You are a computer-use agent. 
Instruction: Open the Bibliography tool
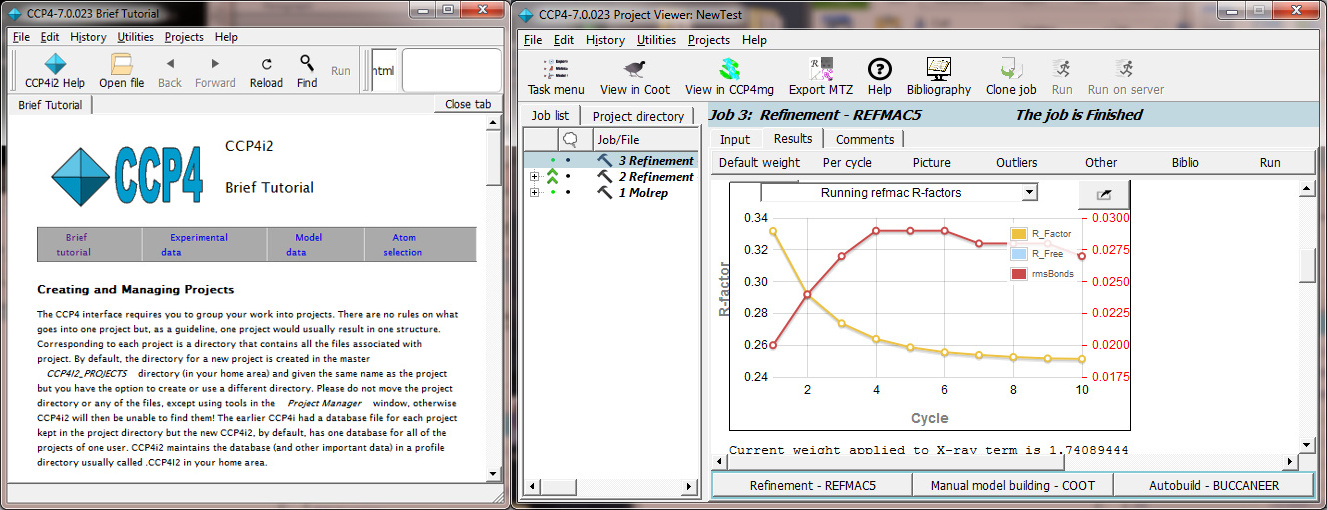click(x=939, y=77)
